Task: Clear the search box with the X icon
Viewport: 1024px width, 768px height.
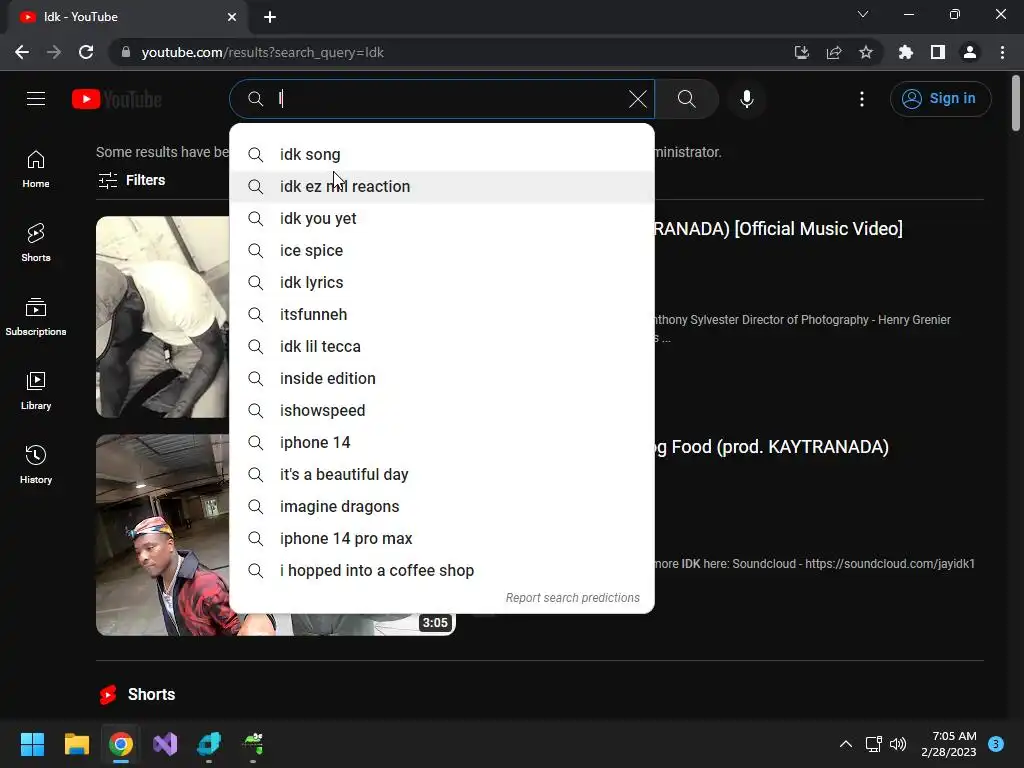Action: pos(637,99)
